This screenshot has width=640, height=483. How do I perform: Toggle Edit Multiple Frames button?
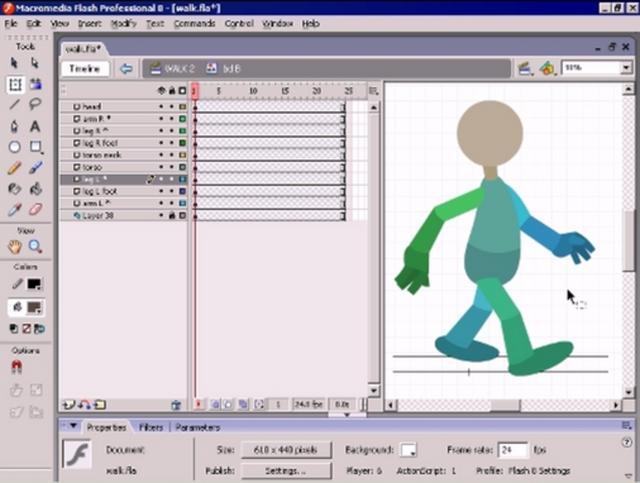click(x=243, y=405)
